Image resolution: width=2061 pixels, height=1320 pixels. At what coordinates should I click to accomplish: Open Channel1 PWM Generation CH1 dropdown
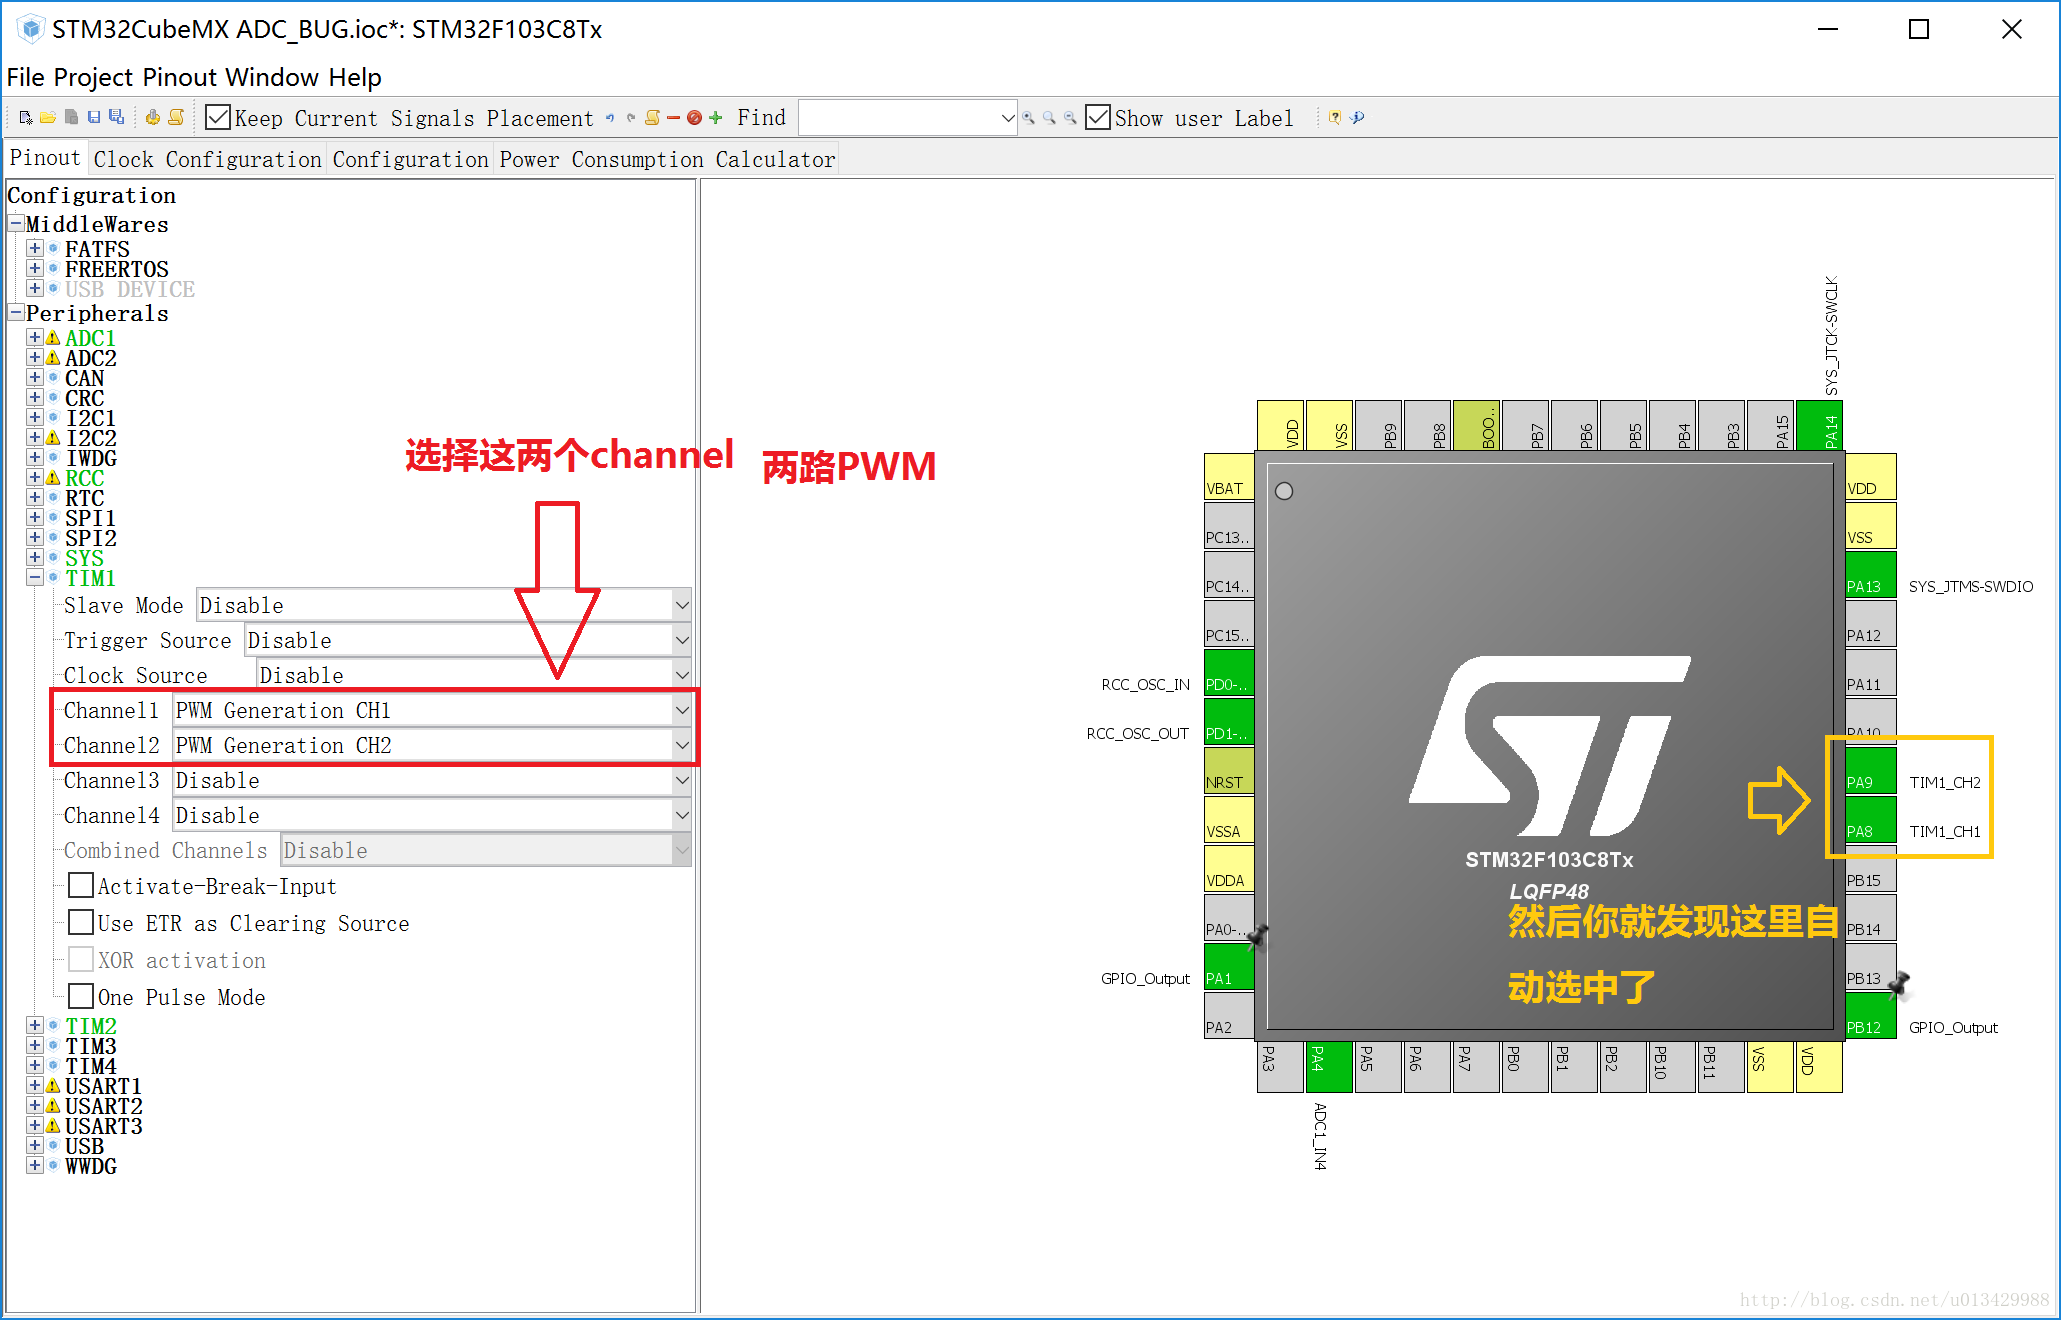[681, 710]
